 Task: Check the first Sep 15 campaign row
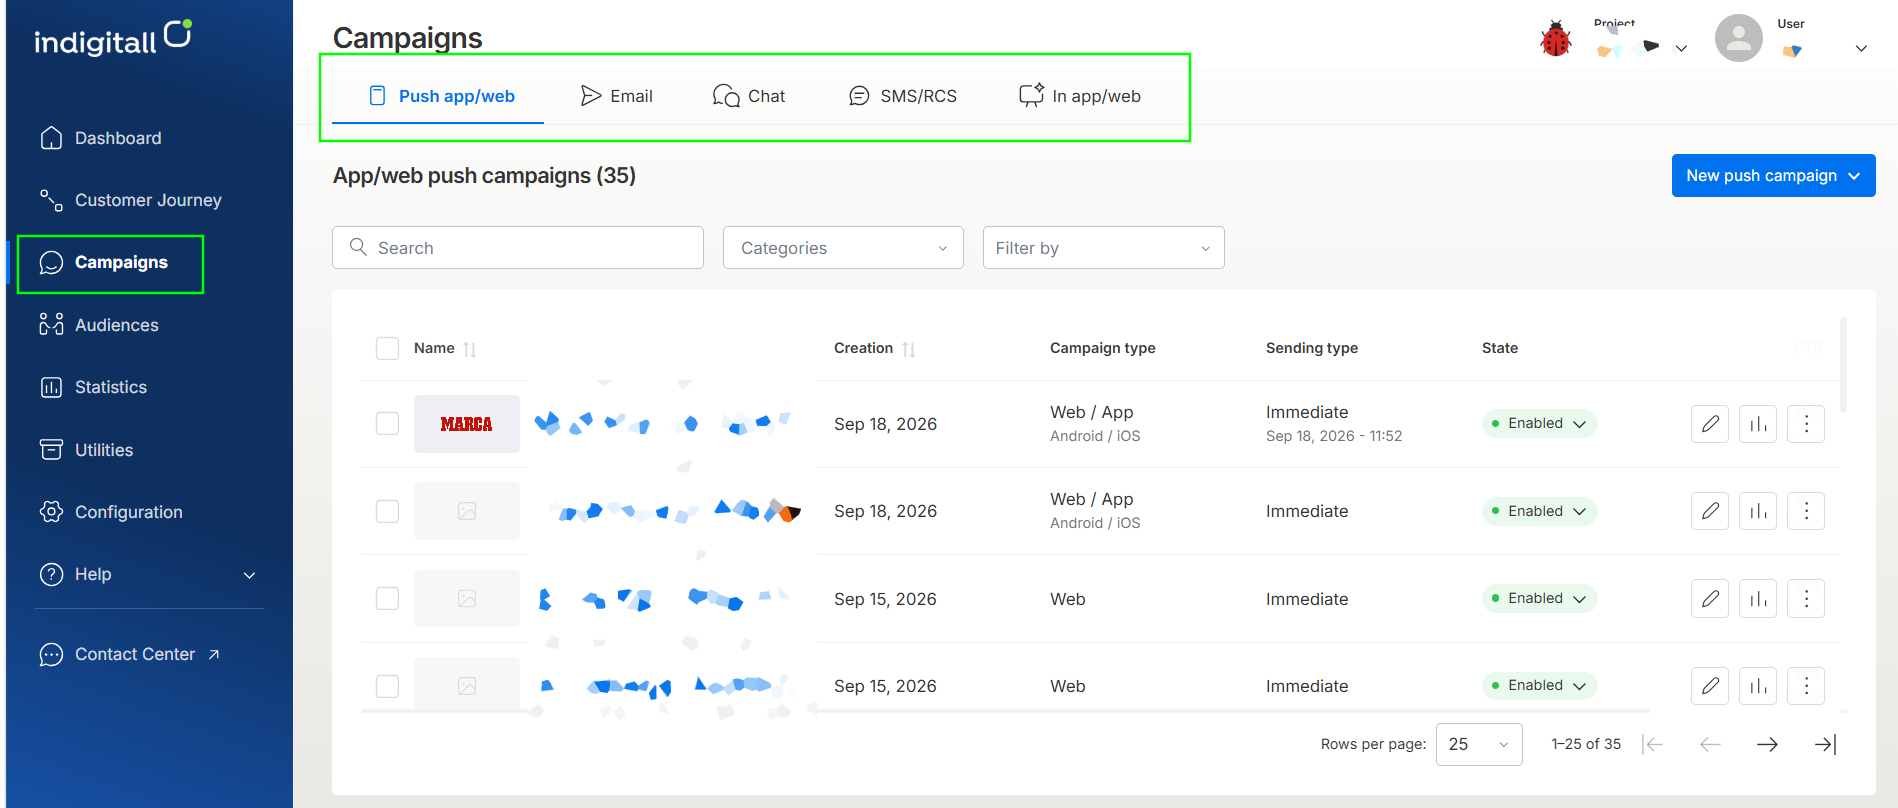click(x=387, y=598)
